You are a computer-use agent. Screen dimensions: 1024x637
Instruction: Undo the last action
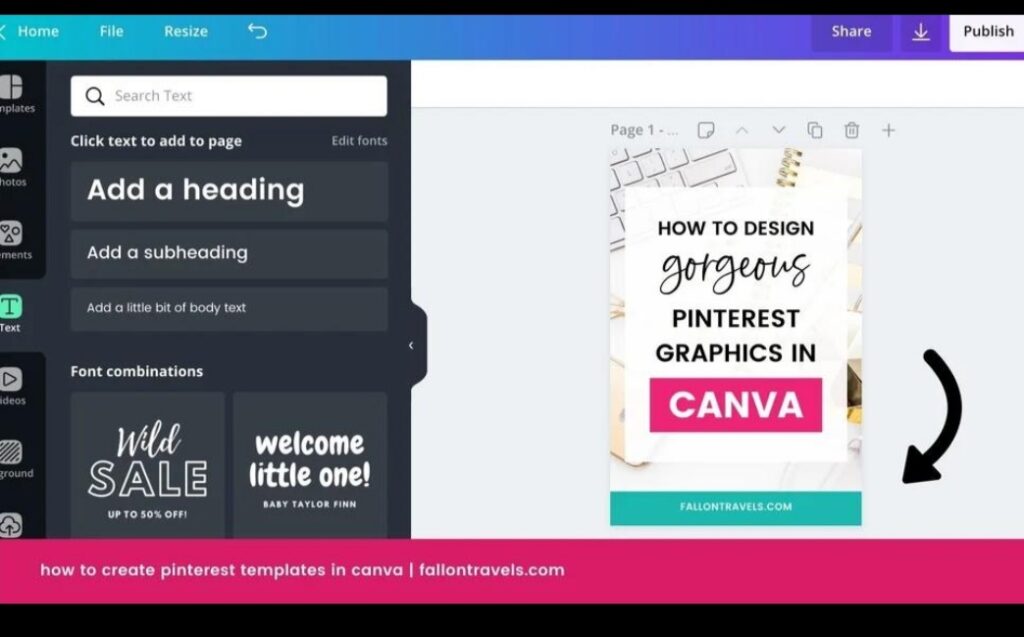pos(257,31)
